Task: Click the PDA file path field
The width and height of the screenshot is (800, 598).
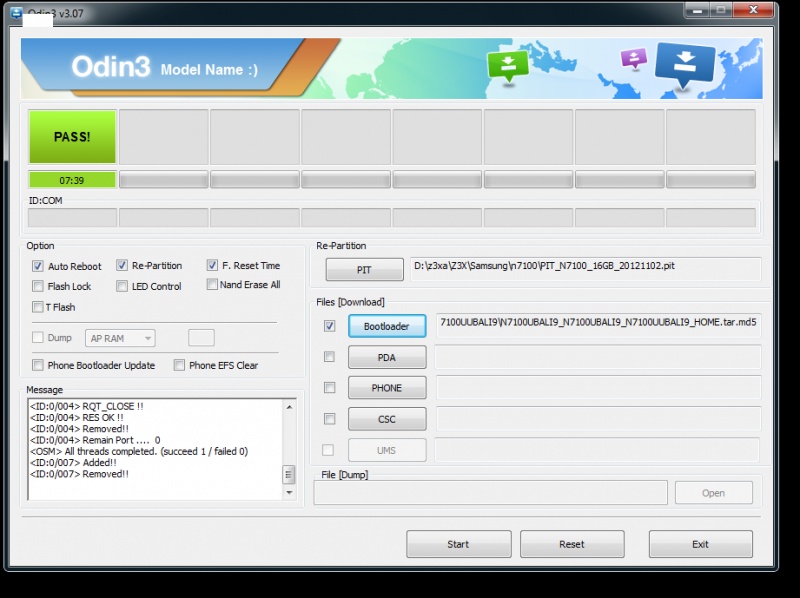Action: pyautogui.click(x=598, y=357)
